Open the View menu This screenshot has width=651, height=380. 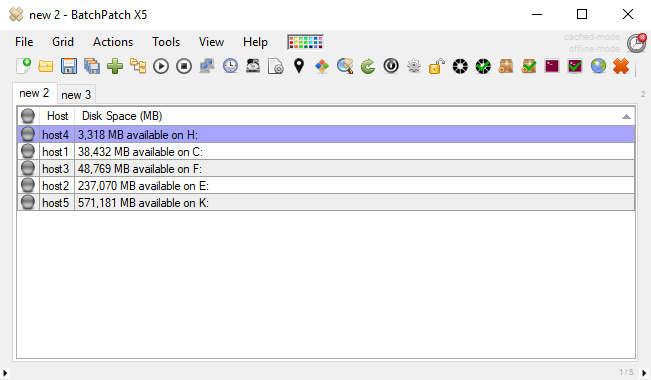point(211,42)
